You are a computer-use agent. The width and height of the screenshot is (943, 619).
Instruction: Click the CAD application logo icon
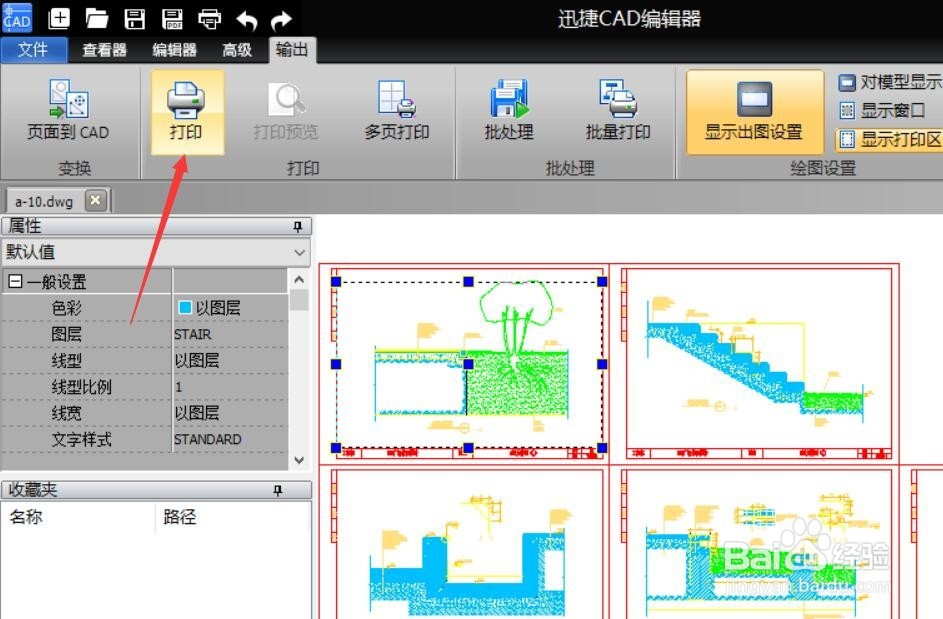[17, 17]
